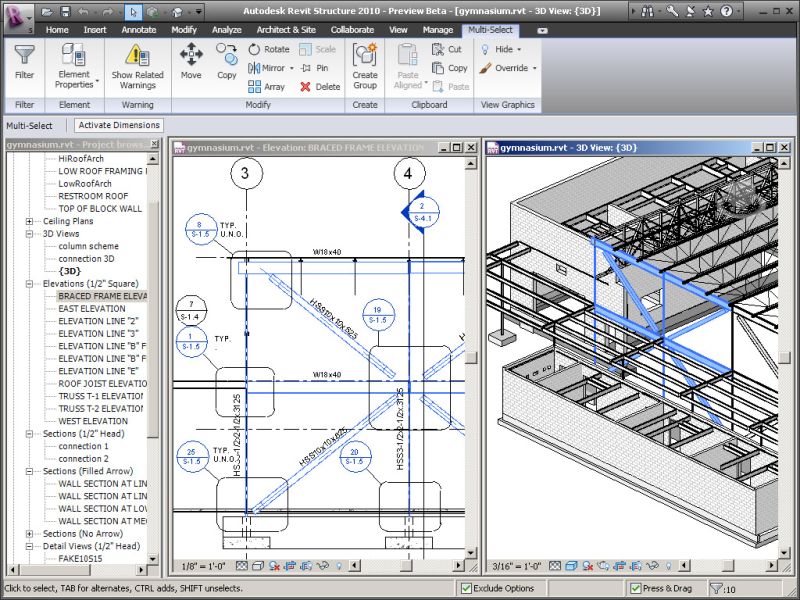This screenshot has height=600, width=800.
Task: Toggle Reveal Hidden Elements lightbulb in 3D view
Action: (x=668, y=566)
